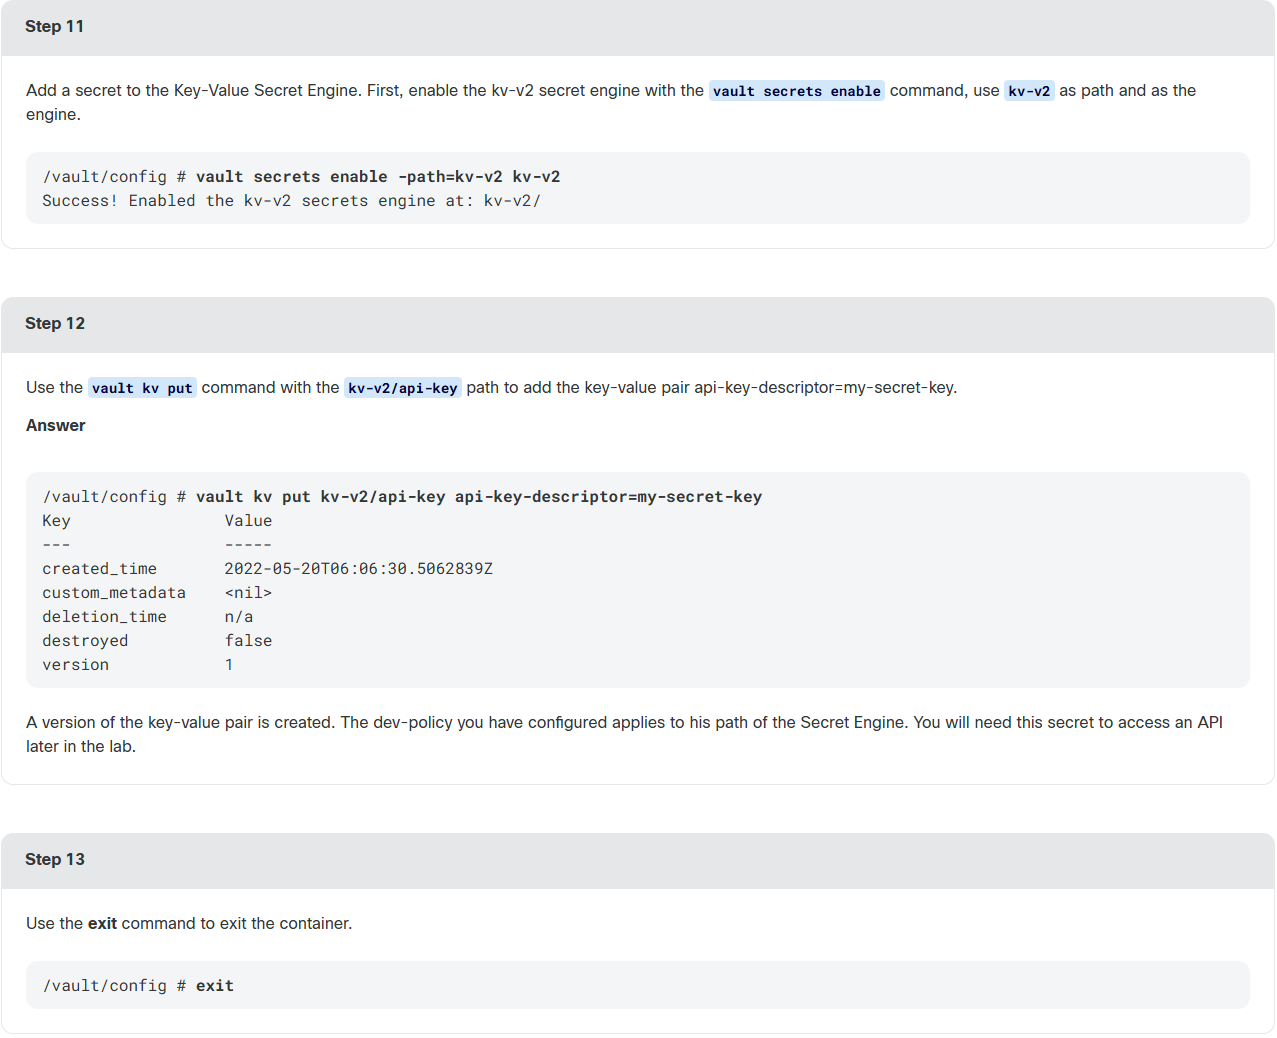Click the paragraph about dev-policy
This screenshot has width=1277, height=1038.
[625, 735]
